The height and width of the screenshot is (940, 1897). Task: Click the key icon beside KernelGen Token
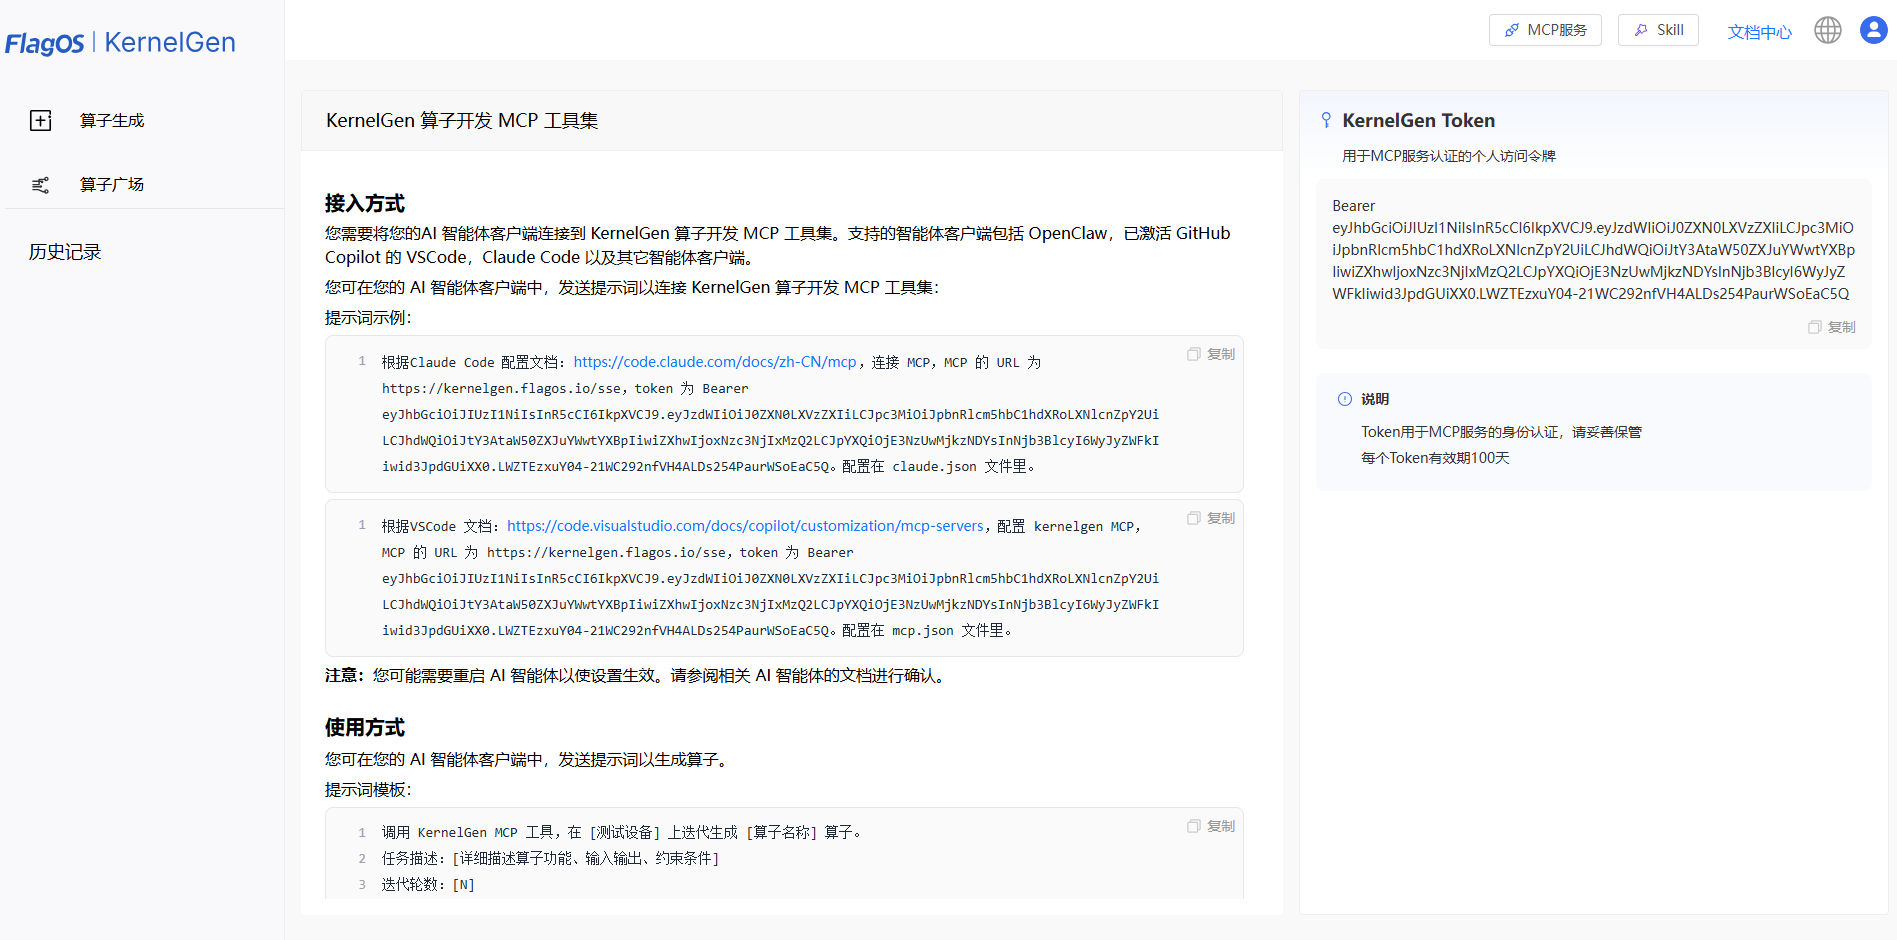tap(1326, 120)
